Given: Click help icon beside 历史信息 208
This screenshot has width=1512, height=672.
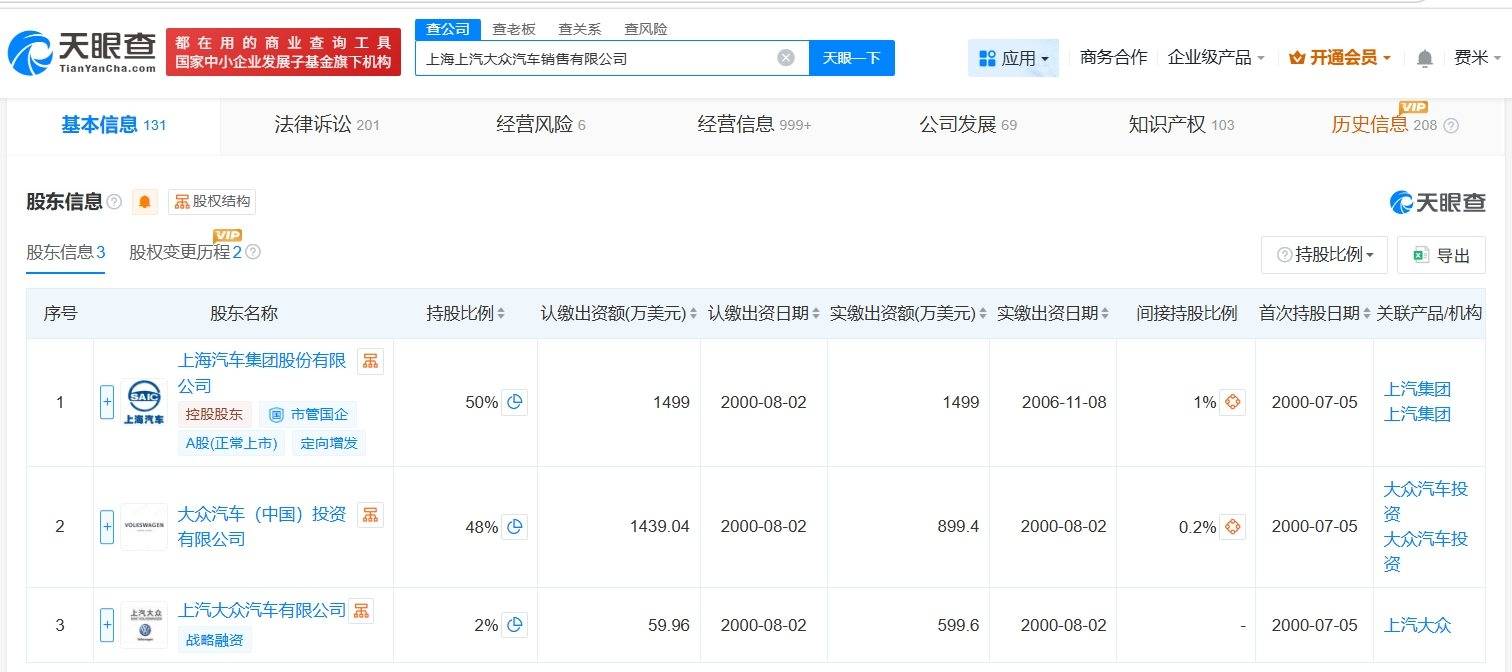Looking at the screenshot, I should click(1451, 125).
